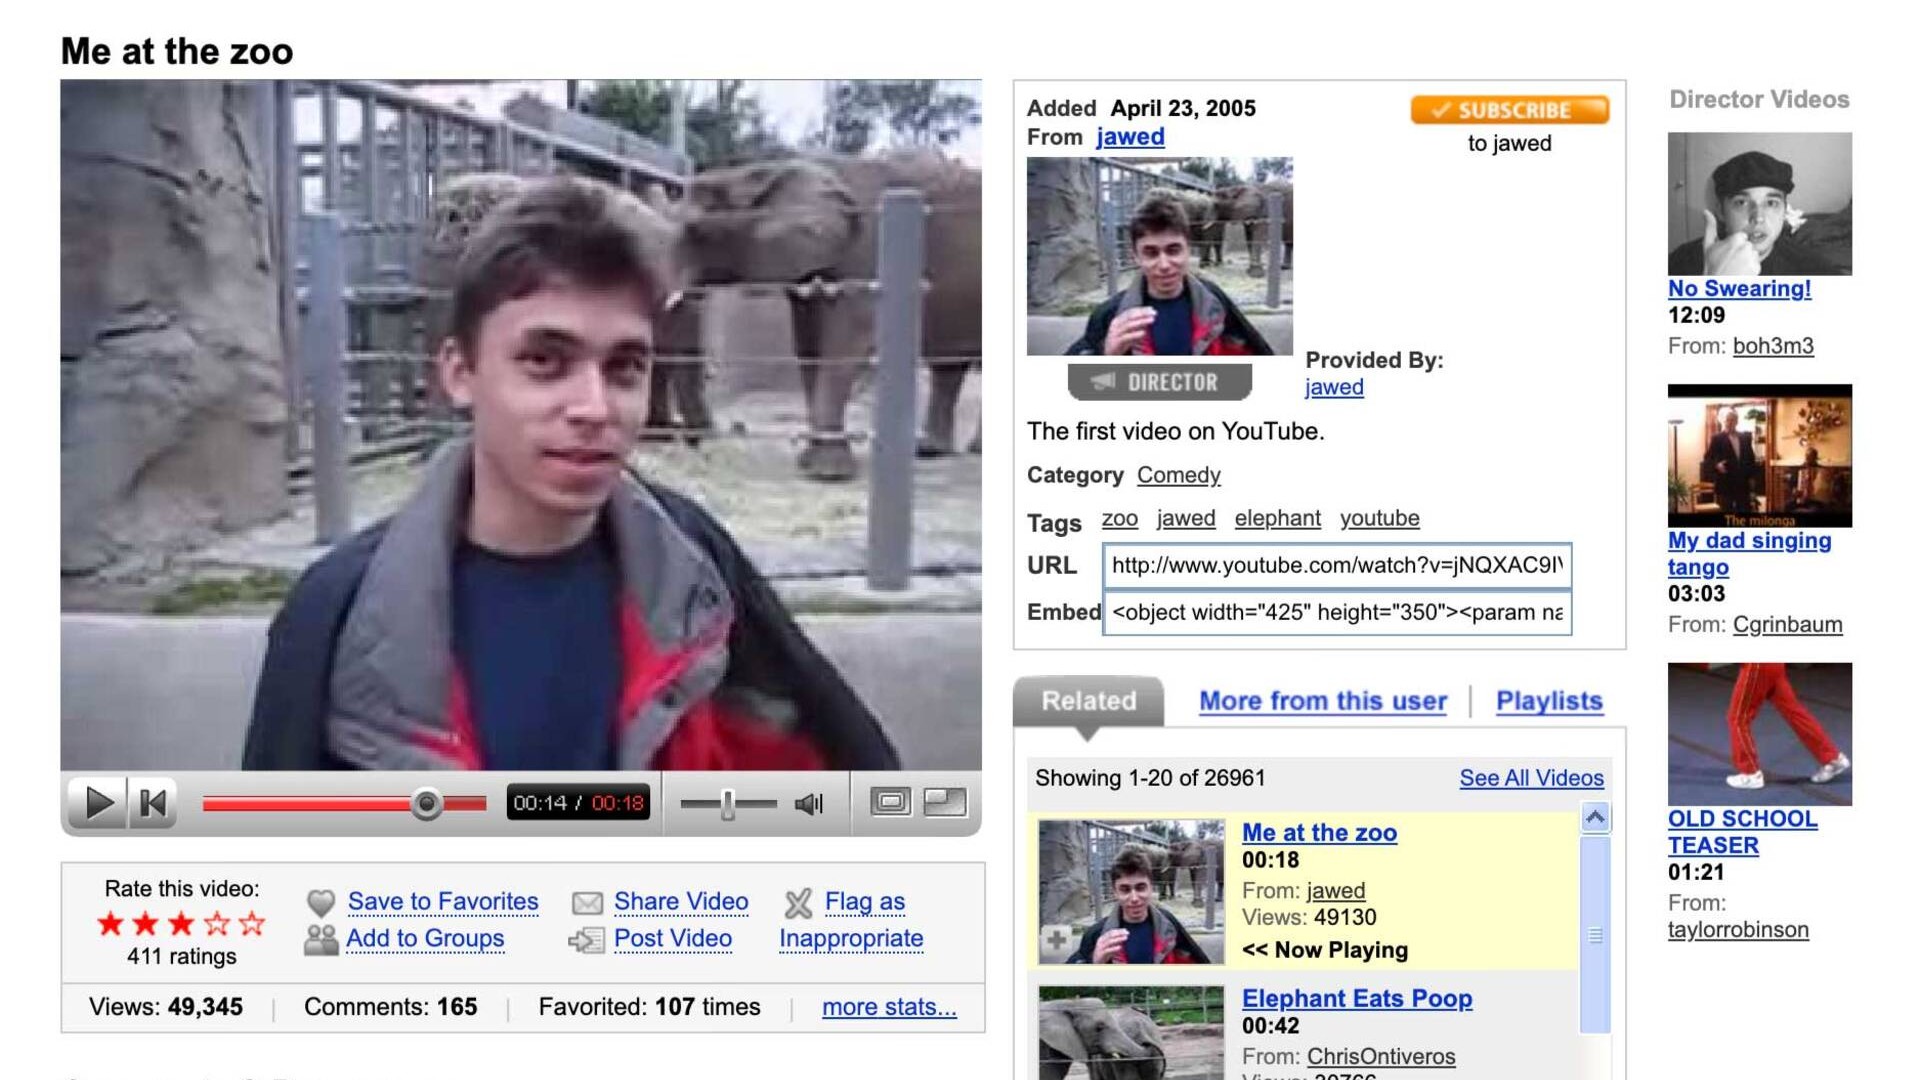Click the rewind to start icon
This screenshot has width=1920, height=1080.
click(x=153, y=803)
